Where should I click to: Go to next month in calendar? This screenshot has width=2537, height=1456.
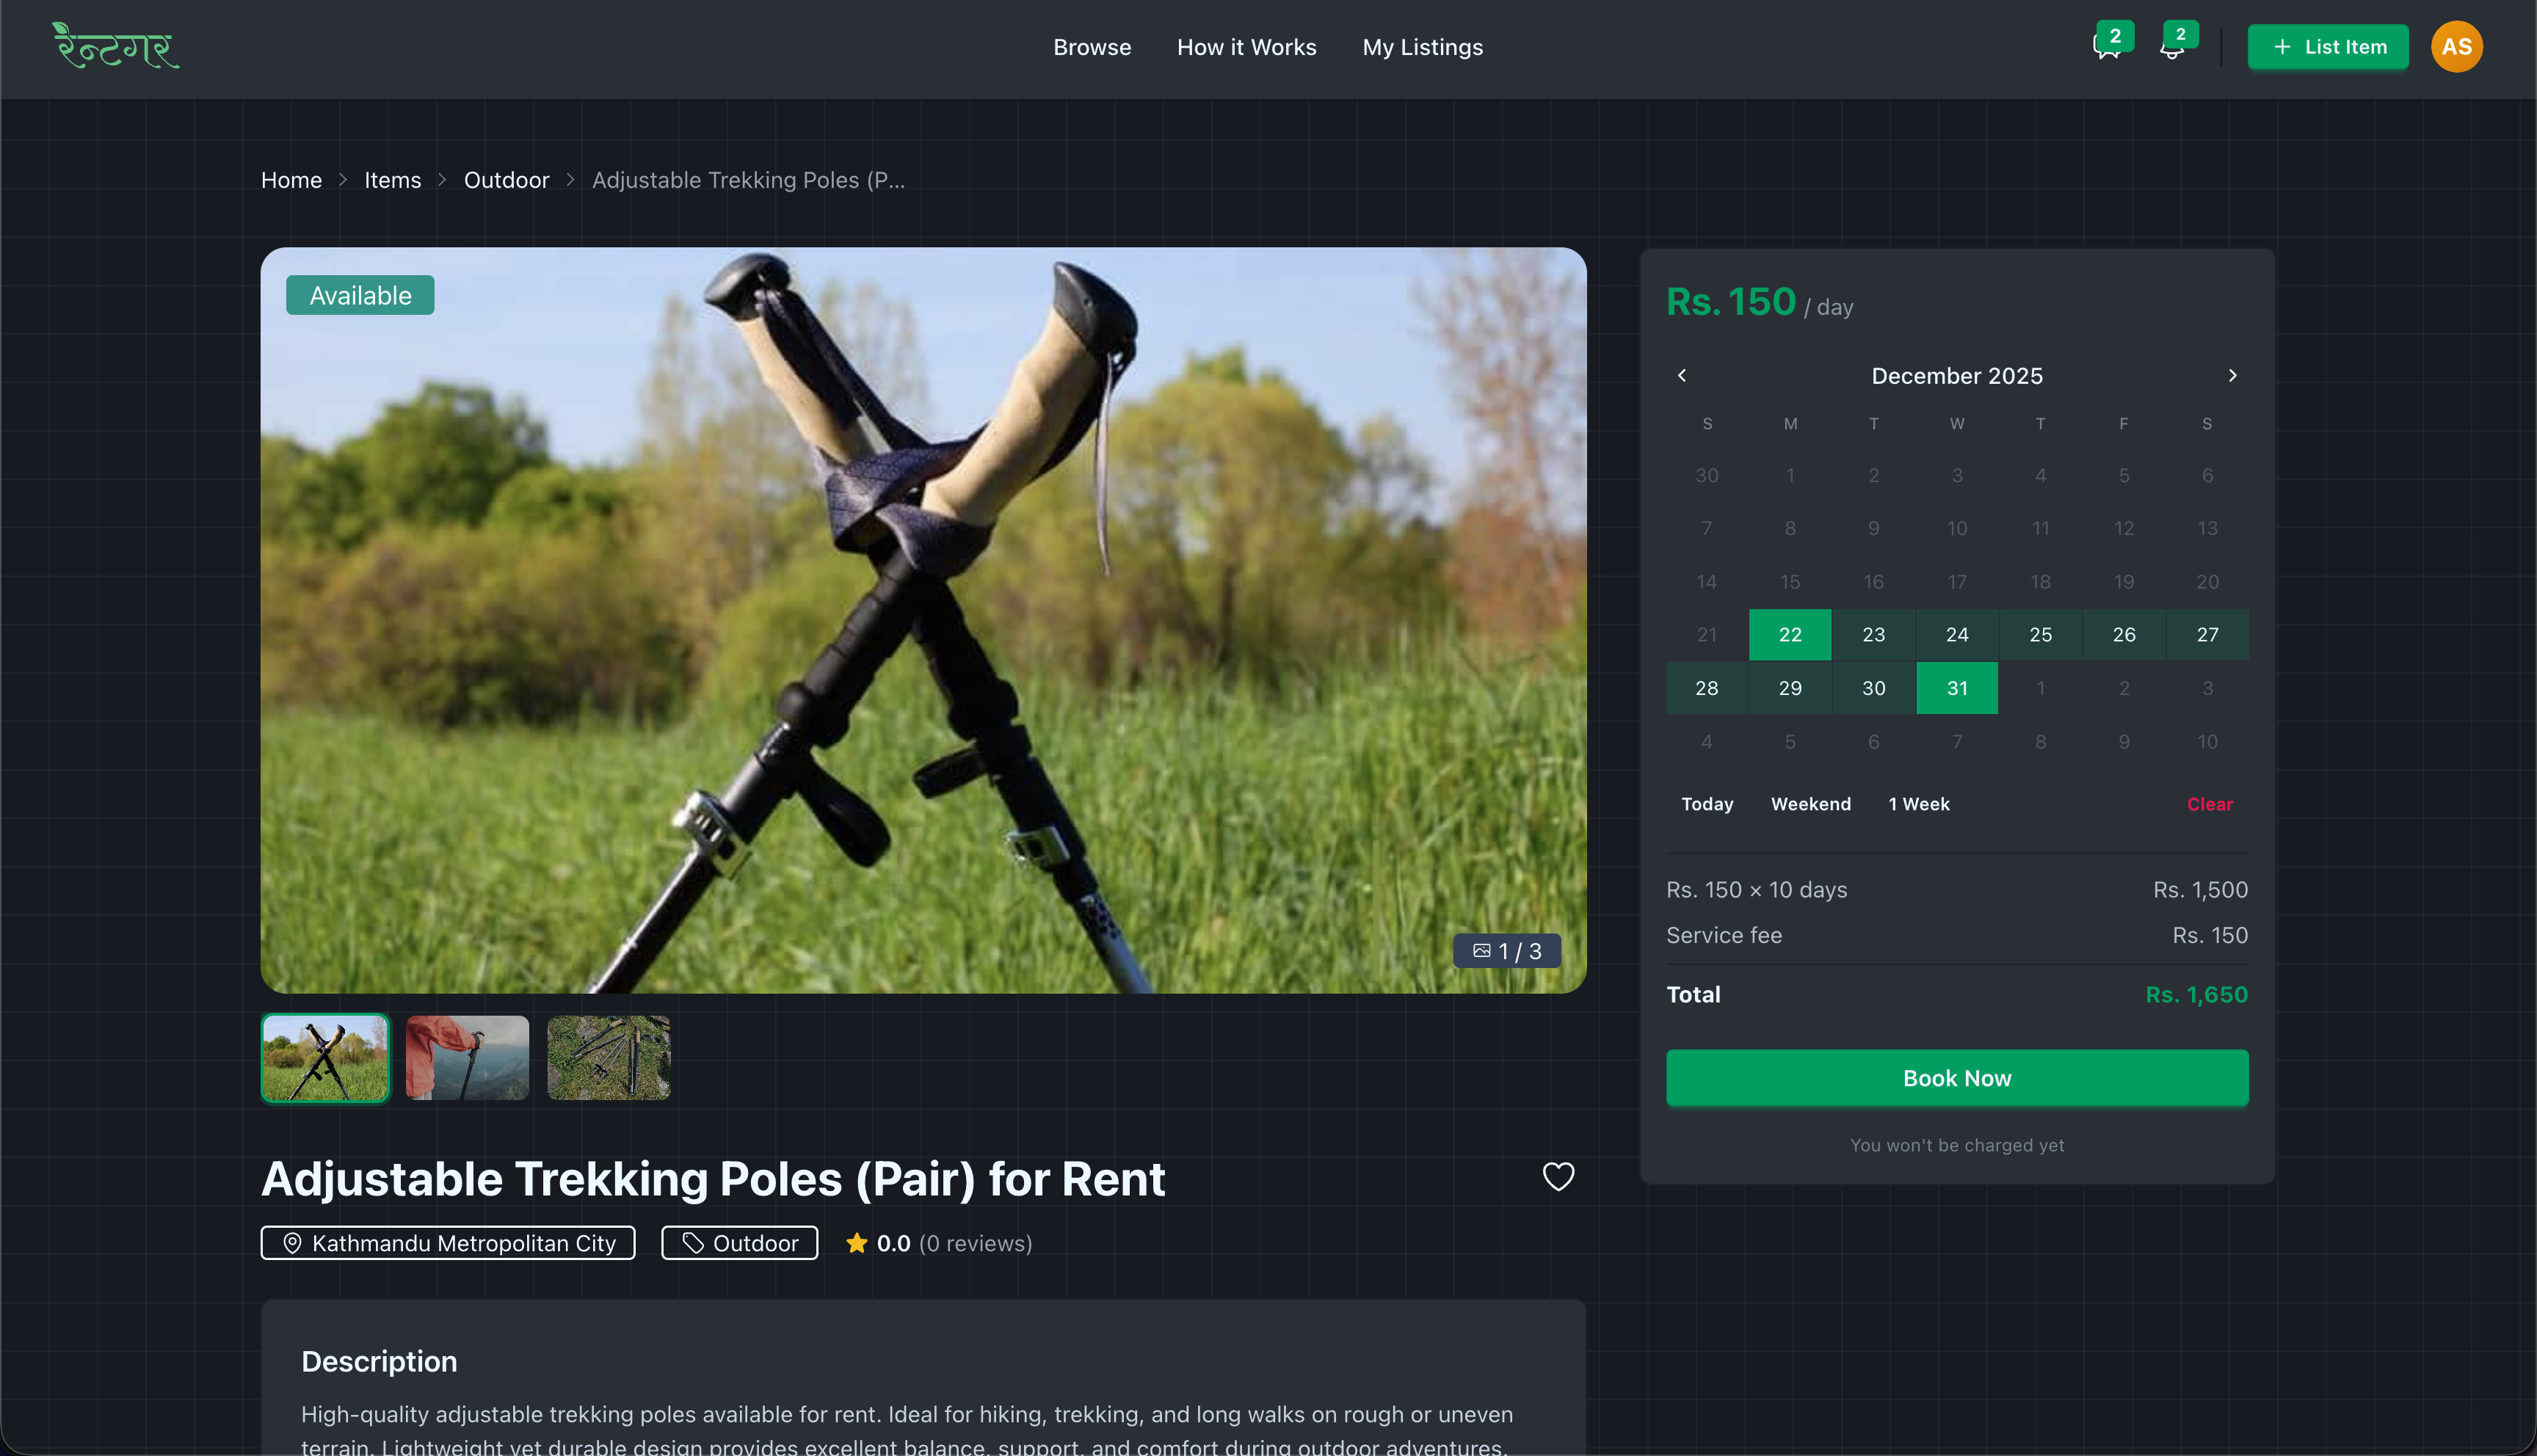2232,375
